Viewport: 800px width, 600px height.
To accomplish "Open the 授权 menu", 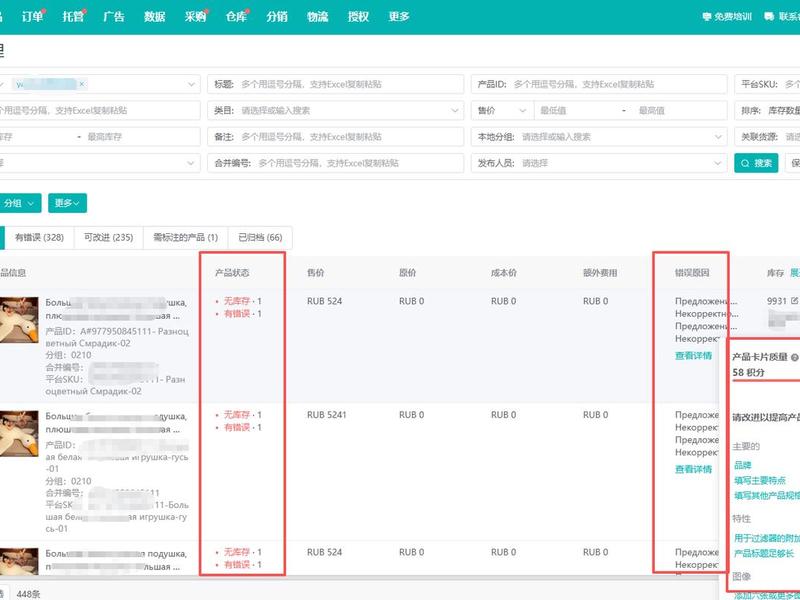I will tap(358, 16).
